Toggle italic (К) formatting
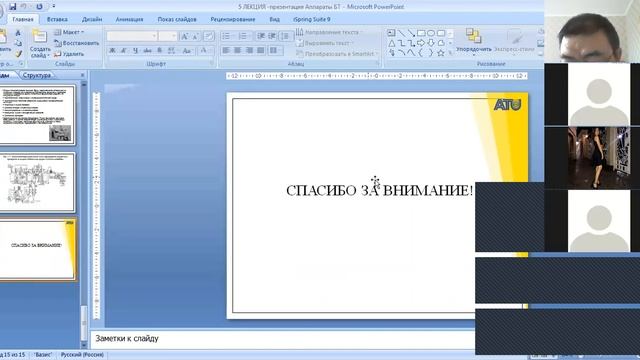This screenshot has height=360, width=640. (124, 51)
